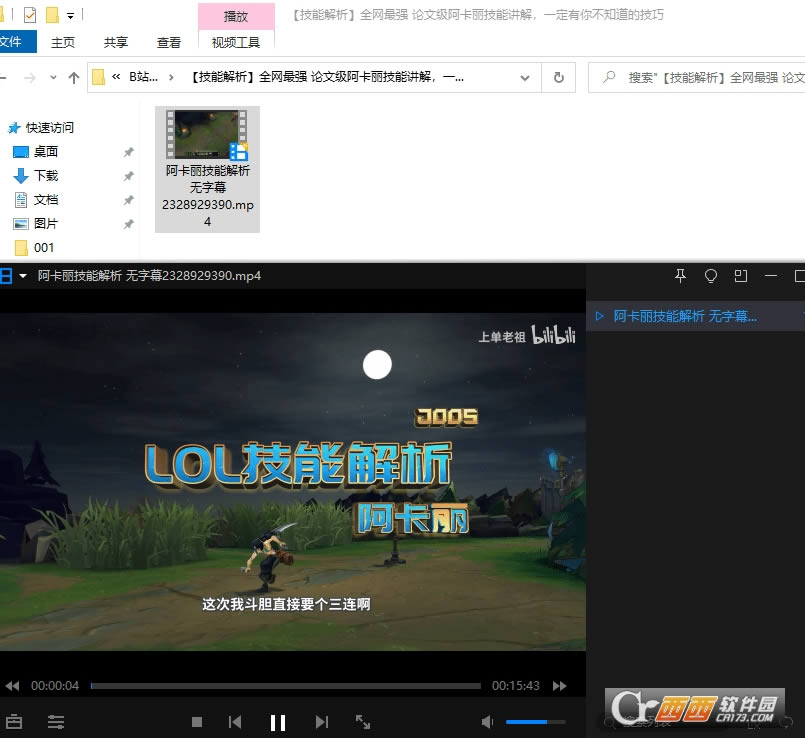Click the new folder icon in title bar

click(52, 15)
